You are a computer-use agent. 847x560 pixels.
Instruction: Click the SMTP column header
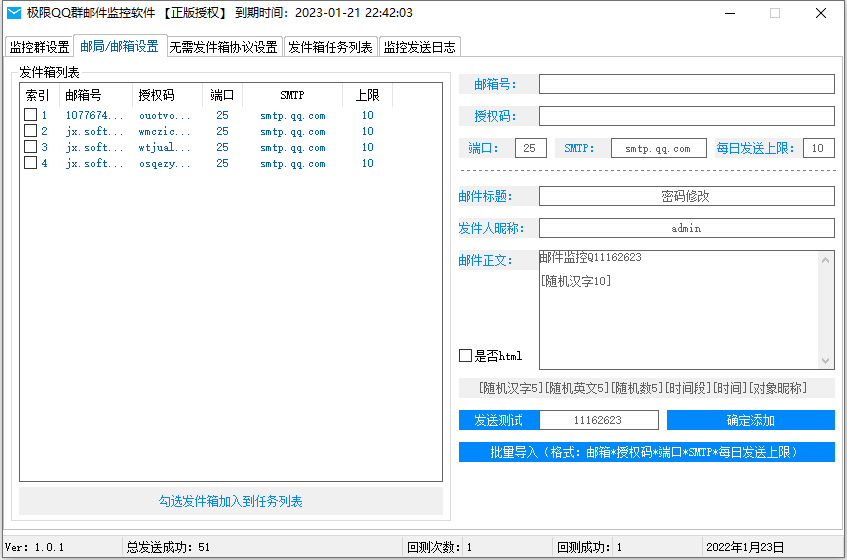(293, 95)
